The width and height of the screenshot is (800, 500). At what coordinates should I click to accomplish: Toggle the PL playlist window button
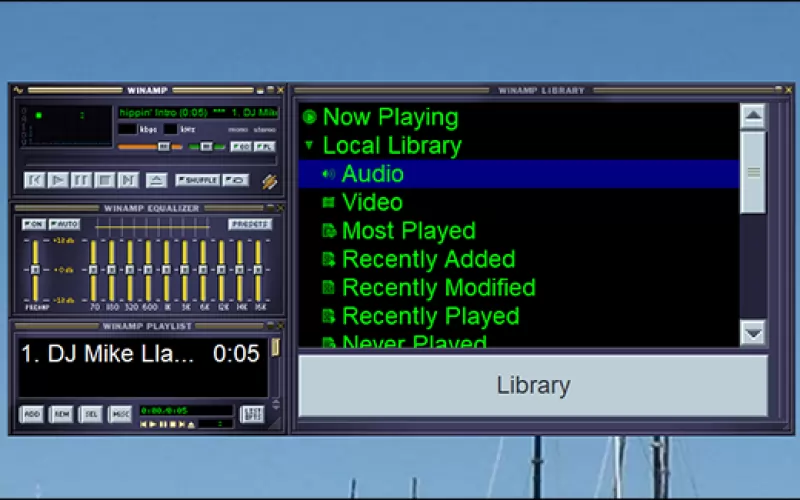265,147
